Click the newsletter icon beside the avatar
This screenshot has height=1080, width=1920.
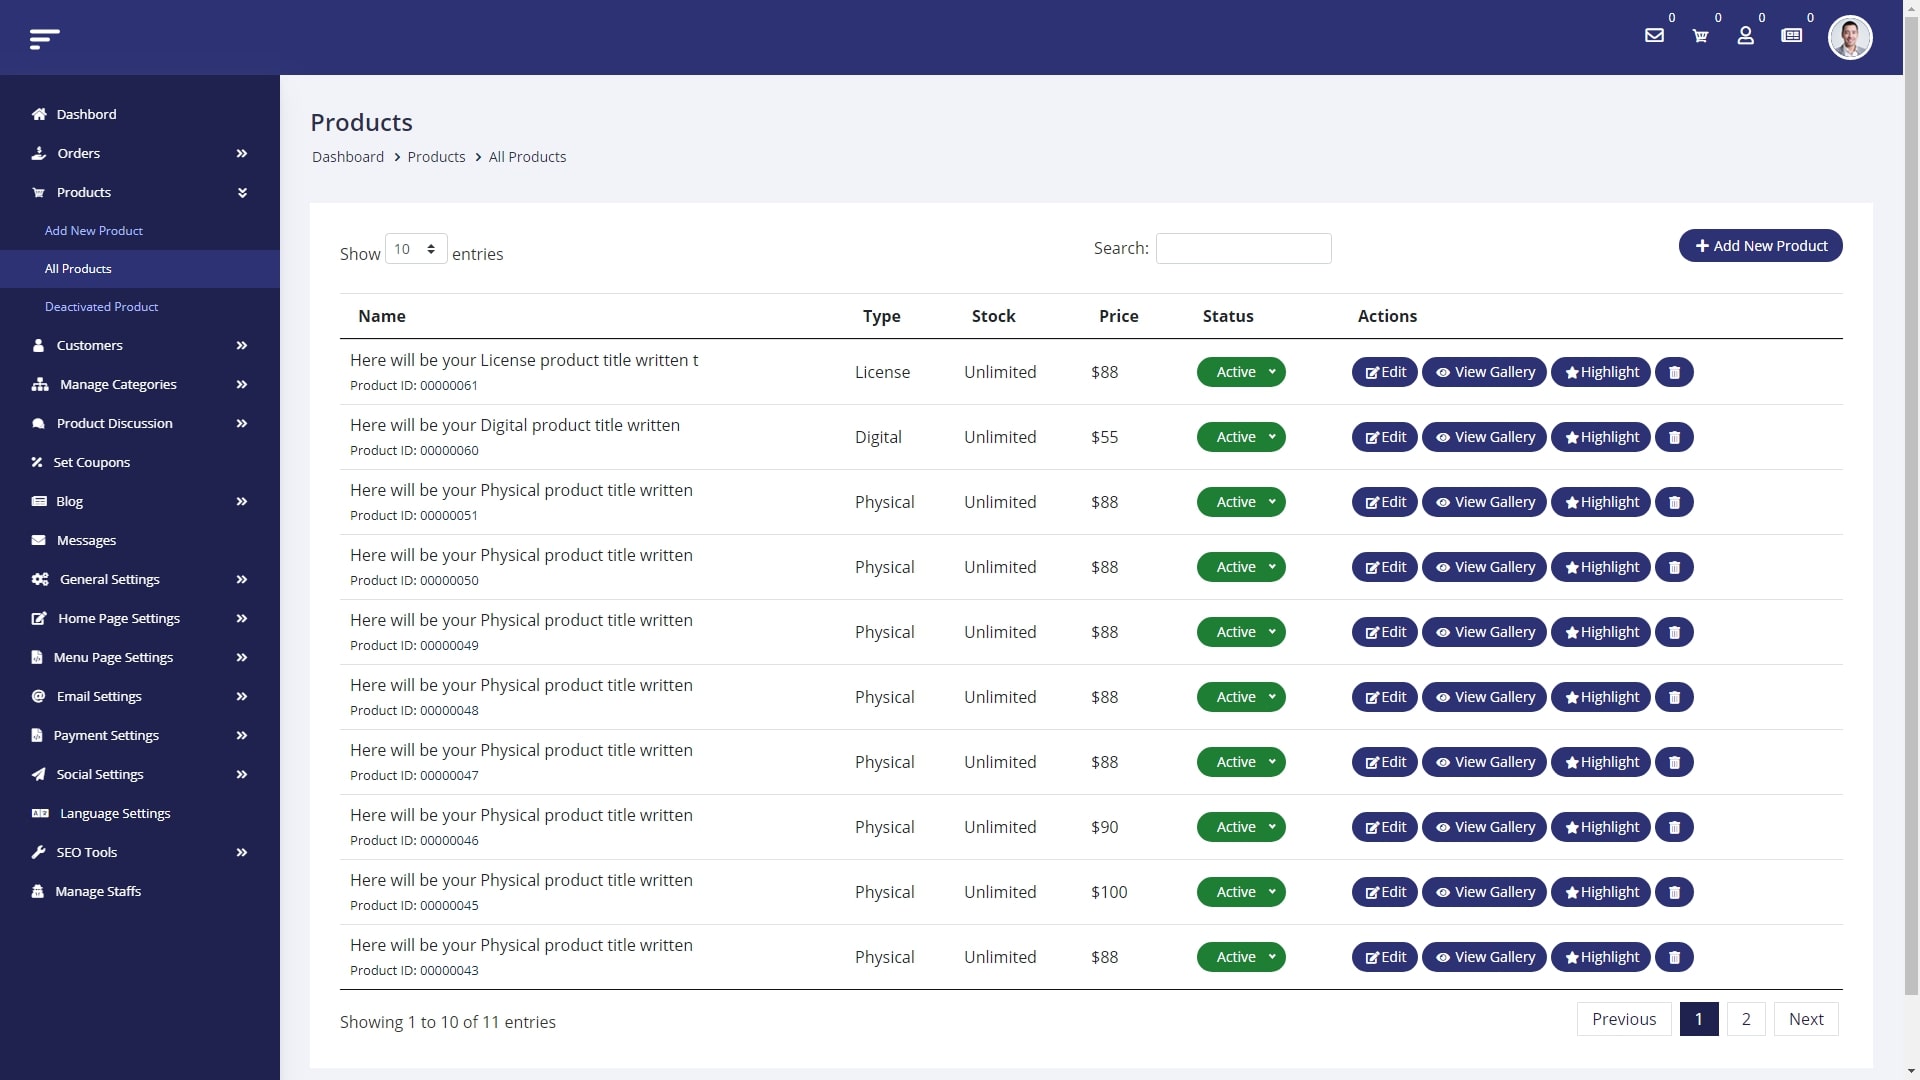pyautogui.click(x=1792, y=36)
